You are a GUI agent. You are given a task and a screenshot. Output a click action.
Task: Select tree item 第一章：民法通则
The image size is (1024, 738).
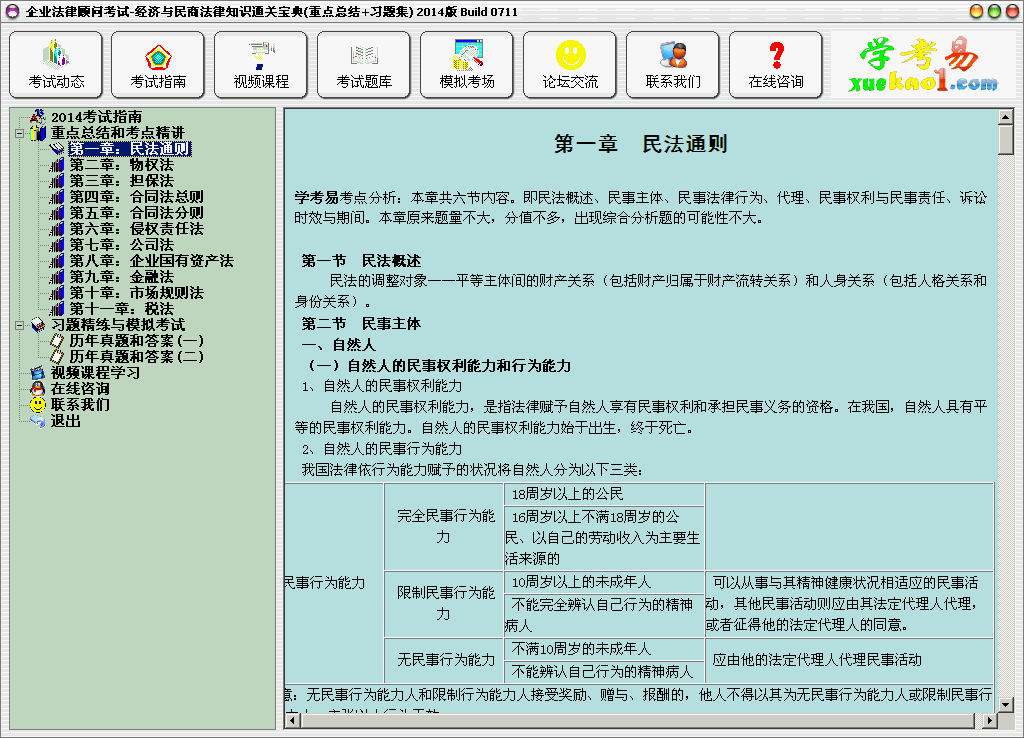coord(130,149)
